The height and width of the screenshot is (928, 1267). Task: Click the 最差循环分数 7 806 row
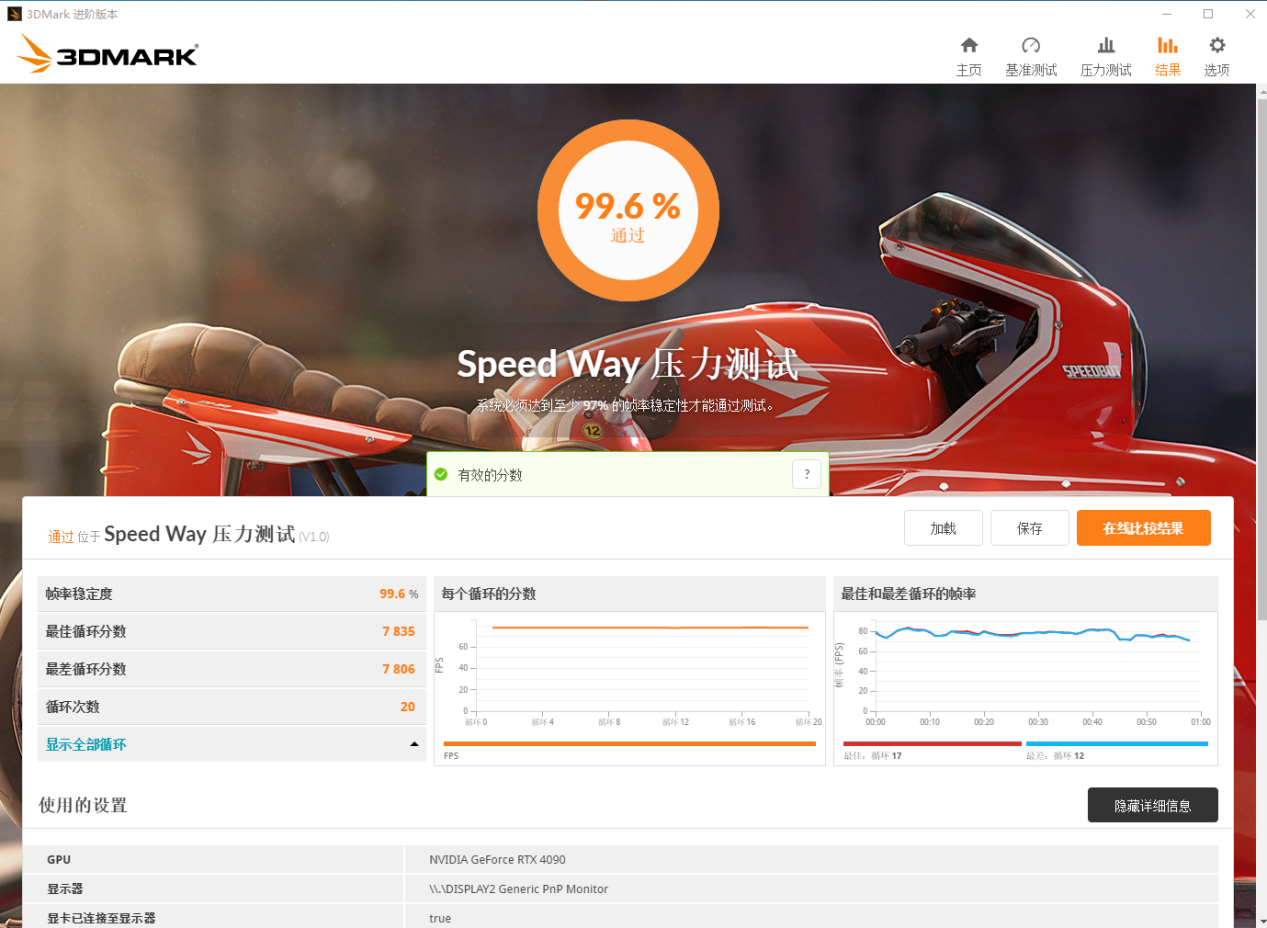coord(232,669)
